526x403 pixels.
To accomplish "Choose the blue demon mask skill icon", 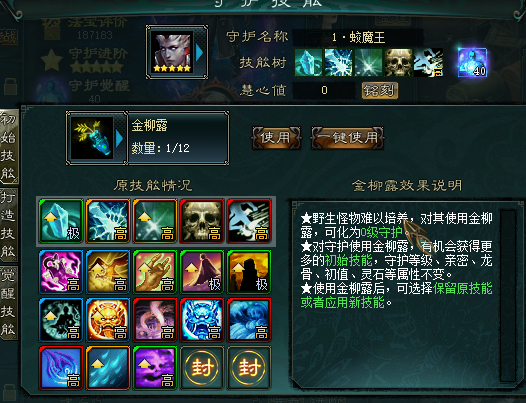I will point(202,320).
